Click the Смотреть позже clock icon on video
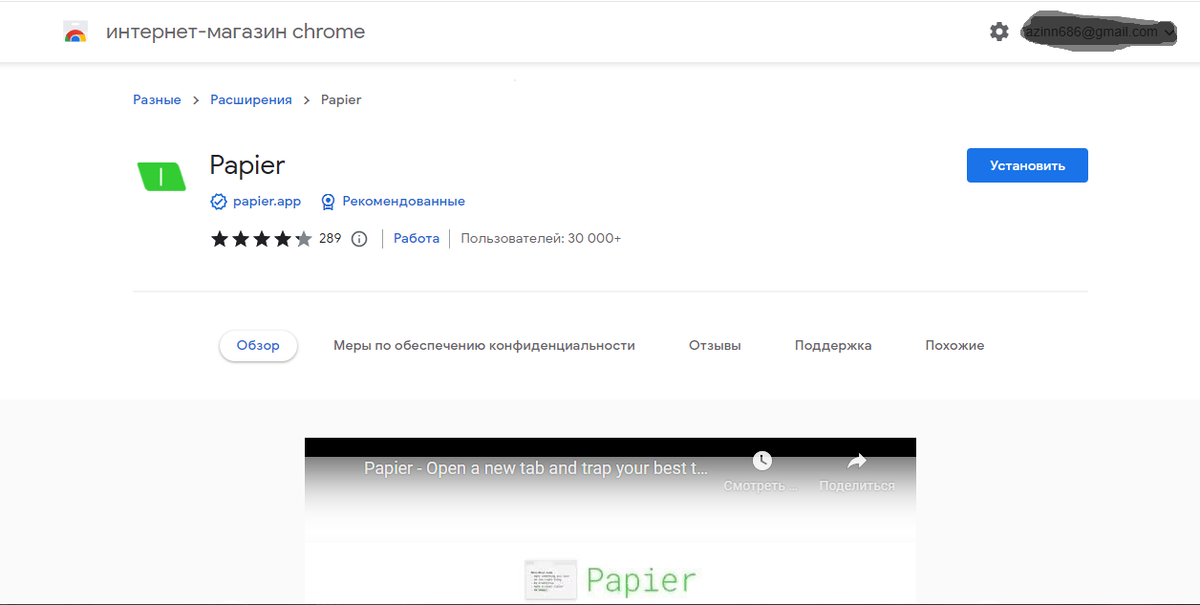Viewport: 1200px width, 605px height. tap(762, 461)
